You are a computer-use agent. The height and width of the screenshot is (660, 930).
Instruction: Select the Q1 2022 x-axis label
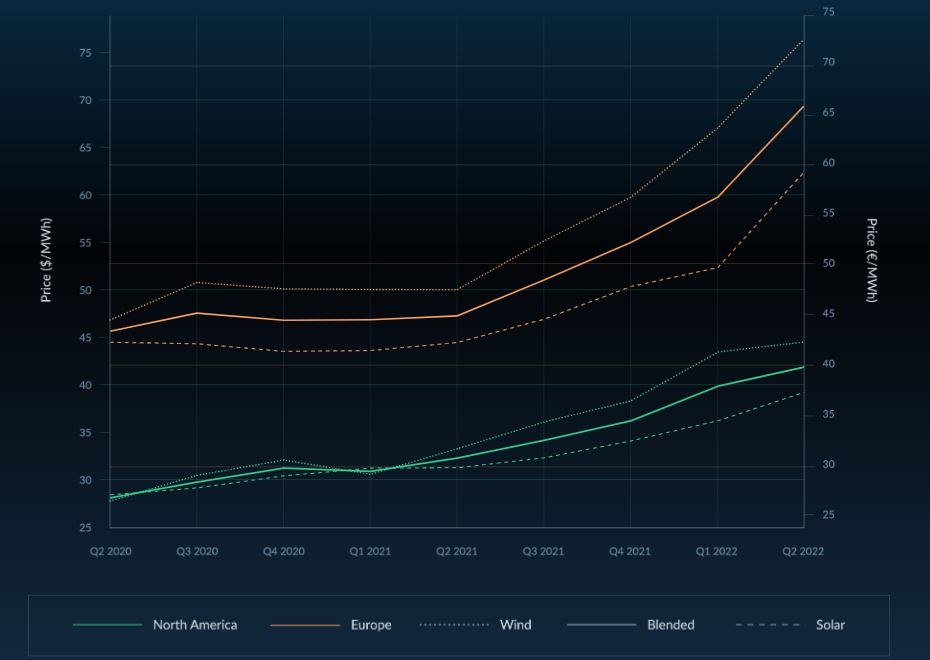[717, 551]
